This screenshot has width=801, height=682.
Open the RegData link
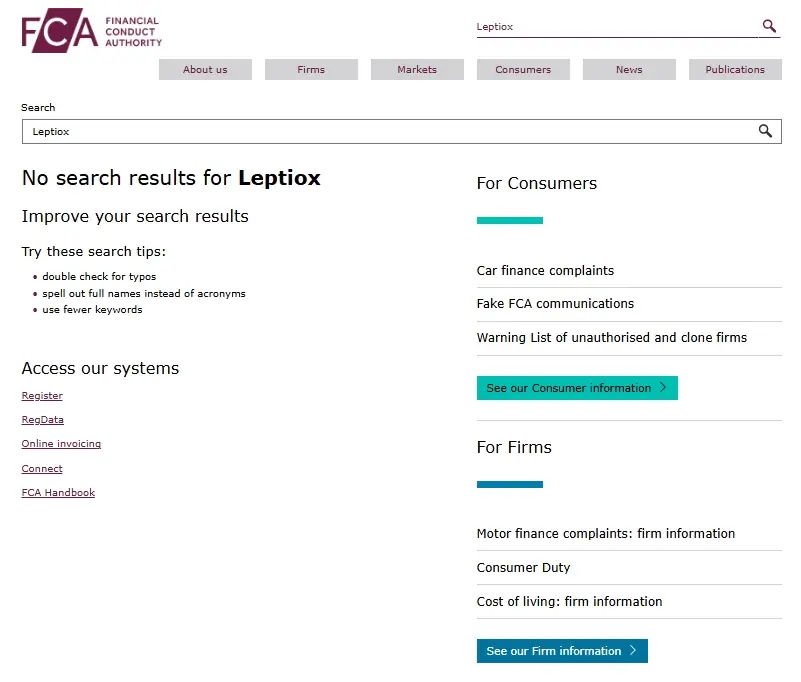(x=43, y=420)
